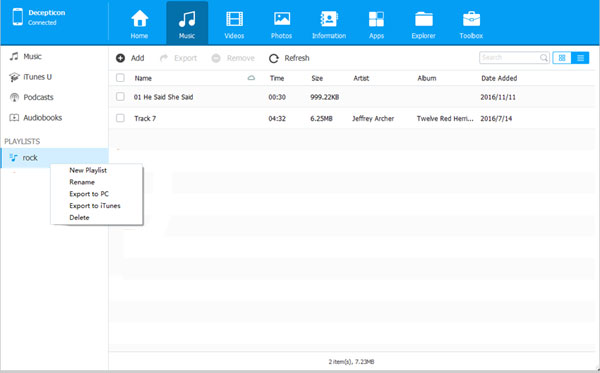Tick the select-all checkbox in header

click(120, 78)
